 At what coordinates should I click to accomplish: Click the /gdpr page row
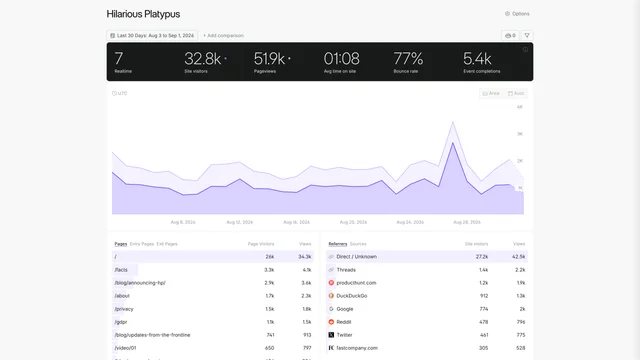pos(213,322)
